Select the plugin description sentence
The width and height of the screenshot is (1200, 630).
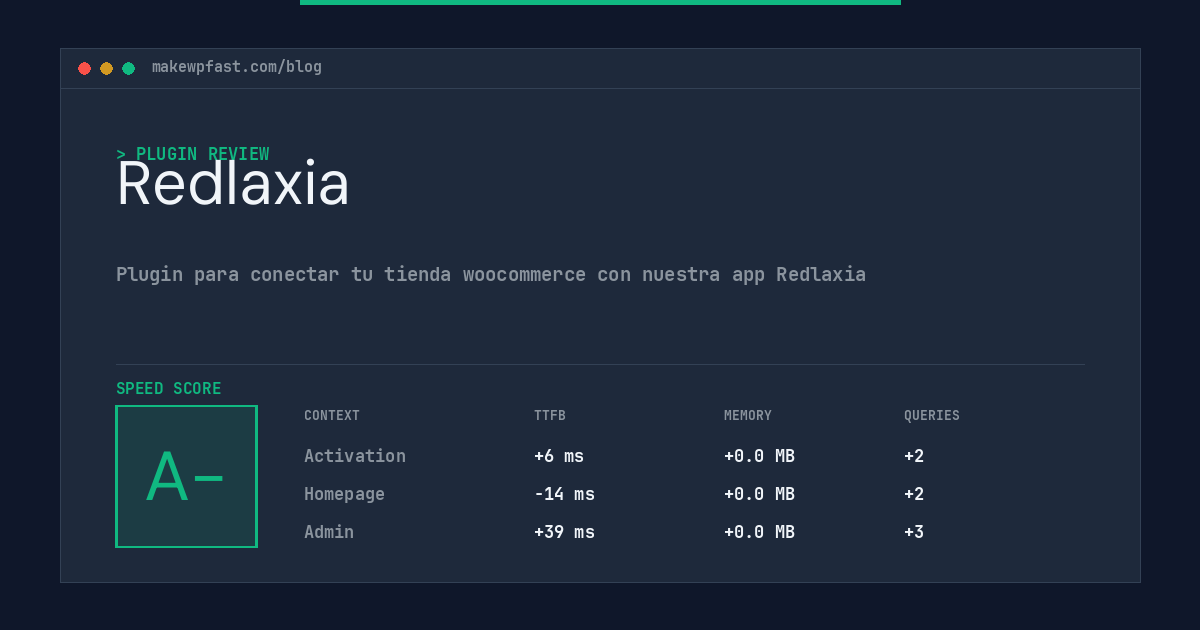pyautogui.click(x=491, y=274)
